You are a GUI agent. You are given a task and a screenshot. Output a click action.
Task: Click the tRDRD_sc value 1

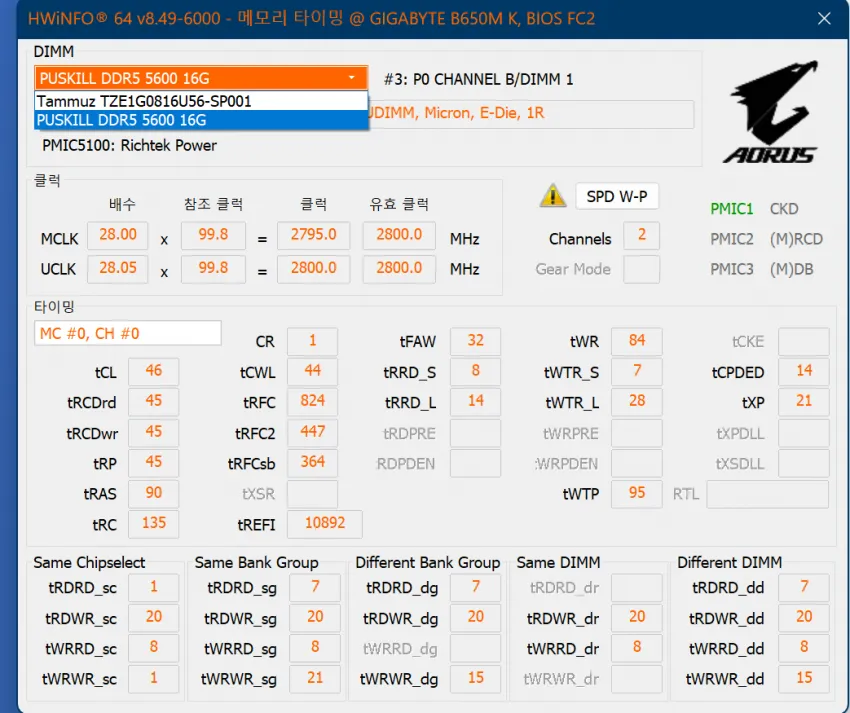tap(153, 588)
